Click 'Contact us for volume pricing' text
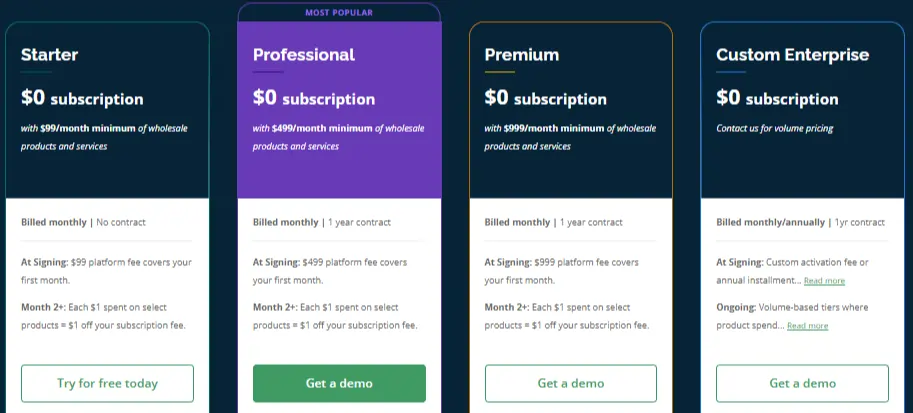The image size is (913, 413). point(774,128)
